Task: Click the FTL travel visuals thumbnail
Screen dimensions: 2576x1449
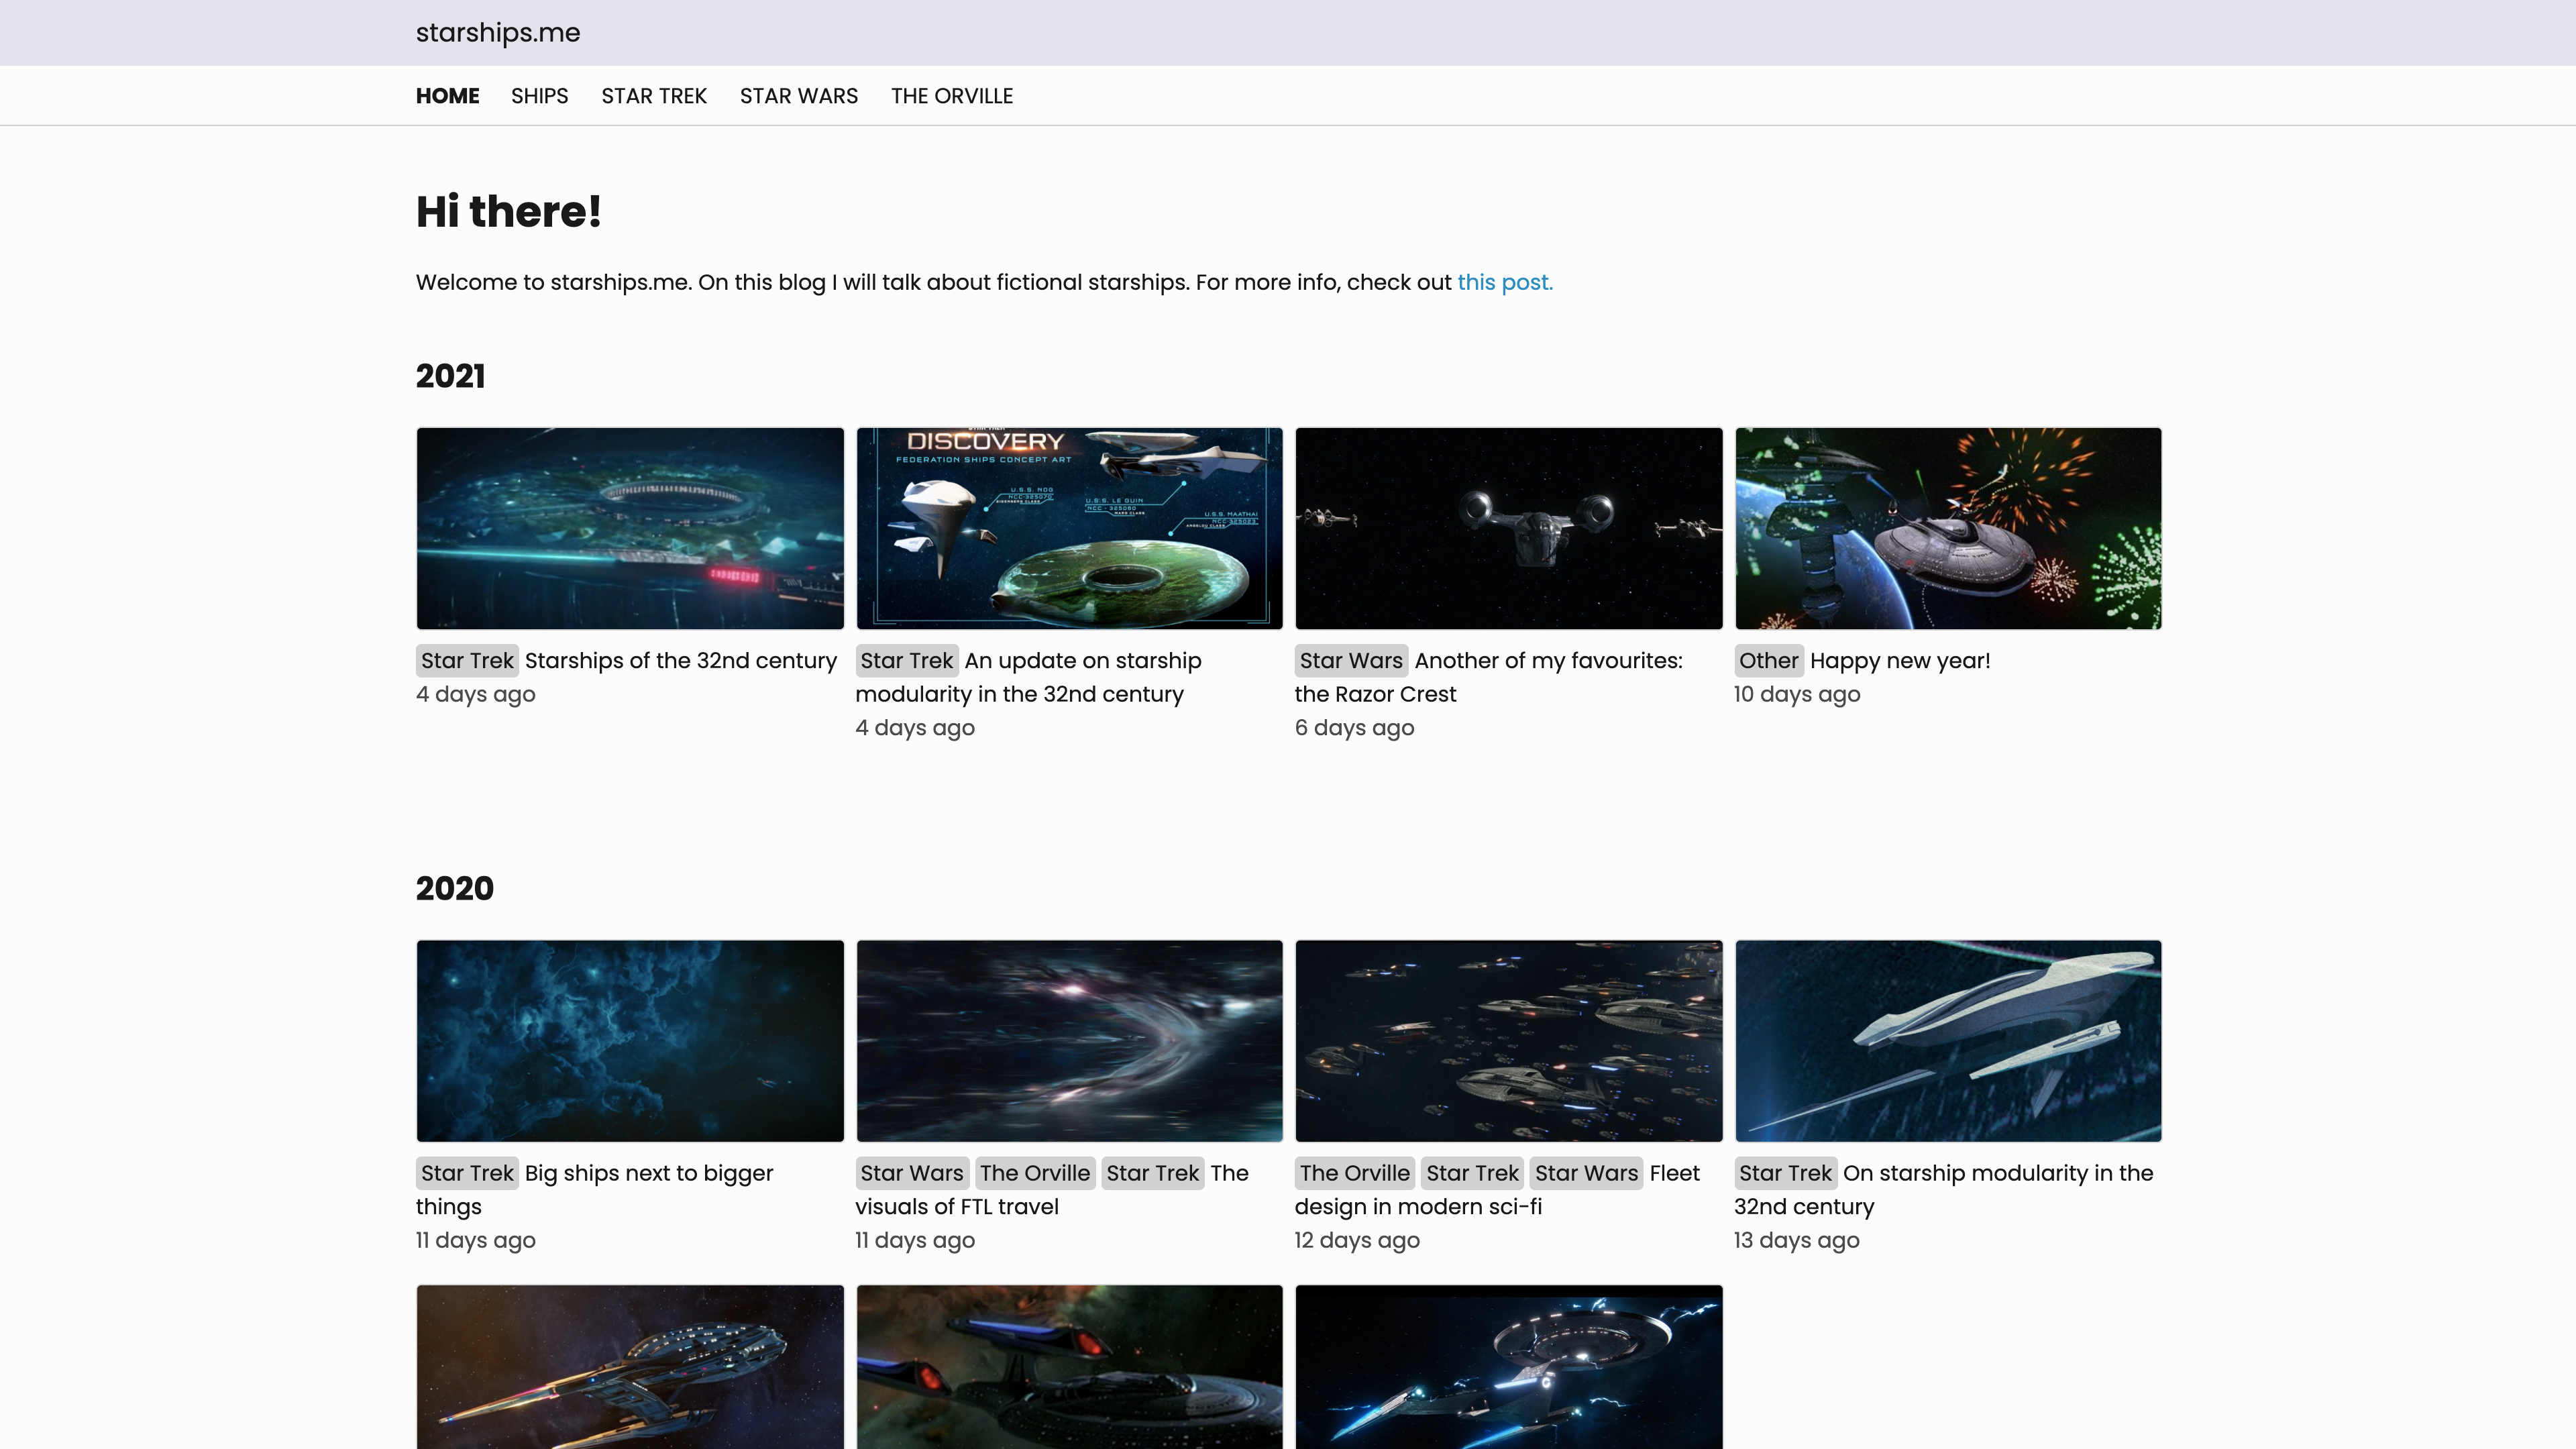Action: pyautogui.click(x=1069, y=1040)
